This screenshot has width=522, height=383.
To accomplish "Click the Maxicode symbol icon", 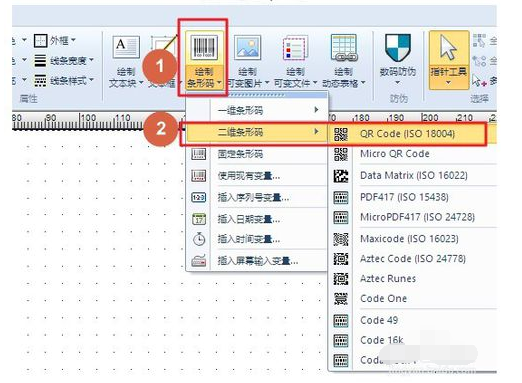I will point(341,239).
